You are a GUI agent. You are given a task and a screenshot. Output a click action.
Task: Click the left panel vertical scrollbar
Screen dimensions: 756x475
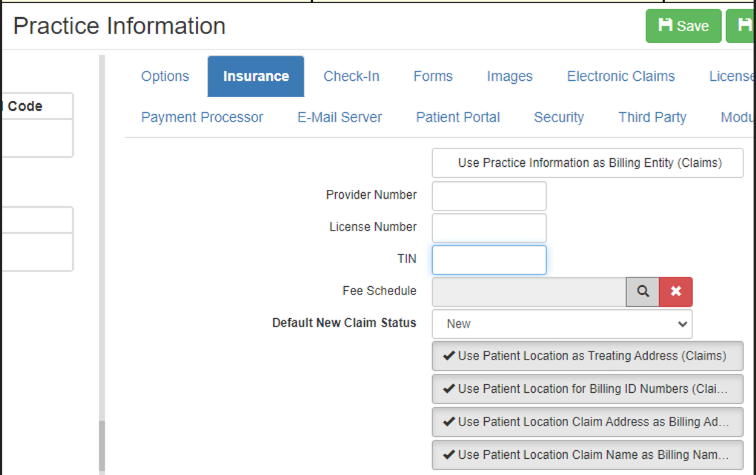102,263
